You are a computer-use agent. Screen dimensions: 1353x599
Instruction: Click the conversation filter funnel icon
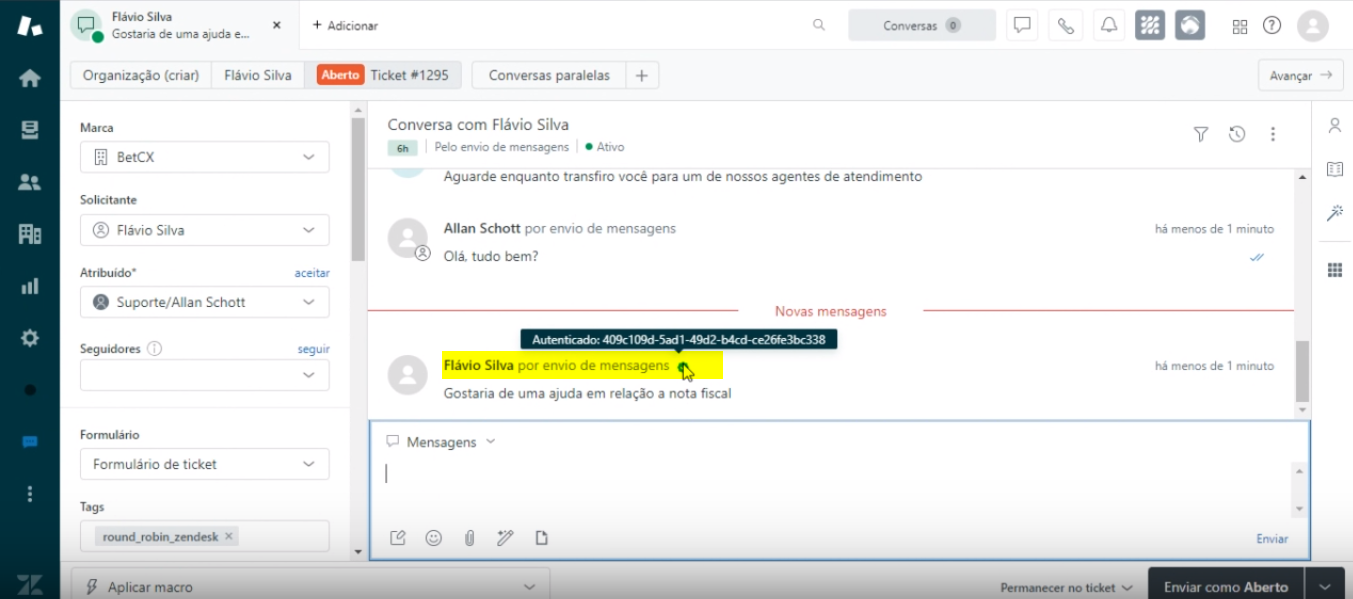(x=1201, y=134)
